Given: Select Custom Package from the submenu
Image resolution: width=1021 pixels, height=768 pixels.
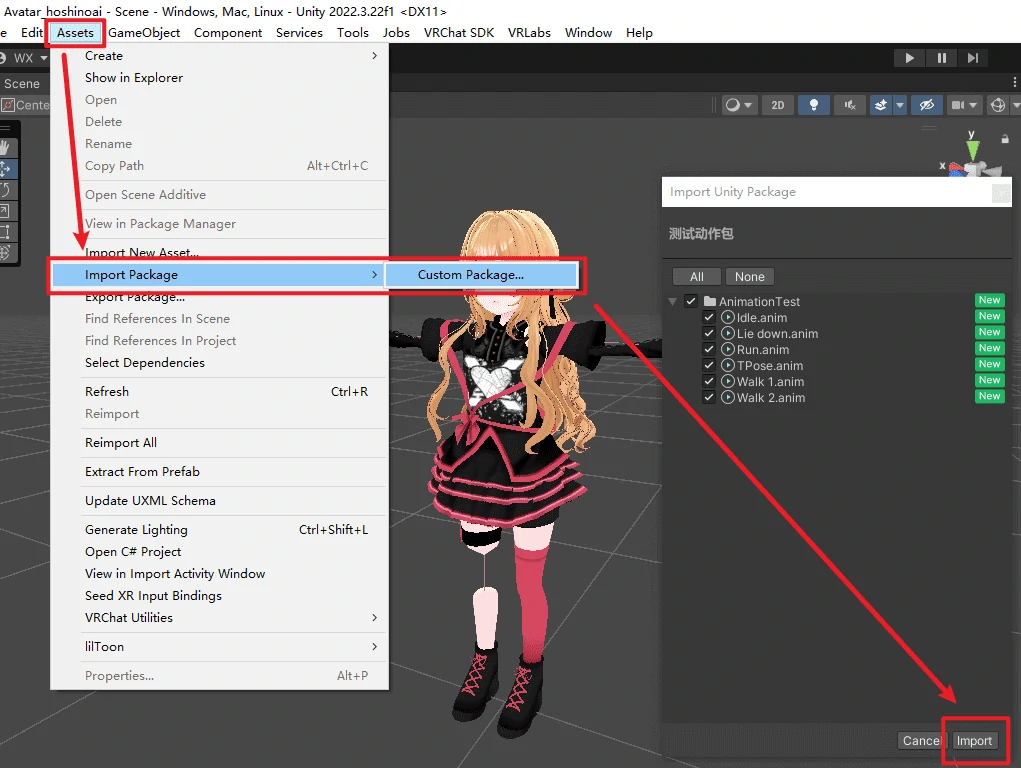Looking at the screenshot, I should pos(470,275).
